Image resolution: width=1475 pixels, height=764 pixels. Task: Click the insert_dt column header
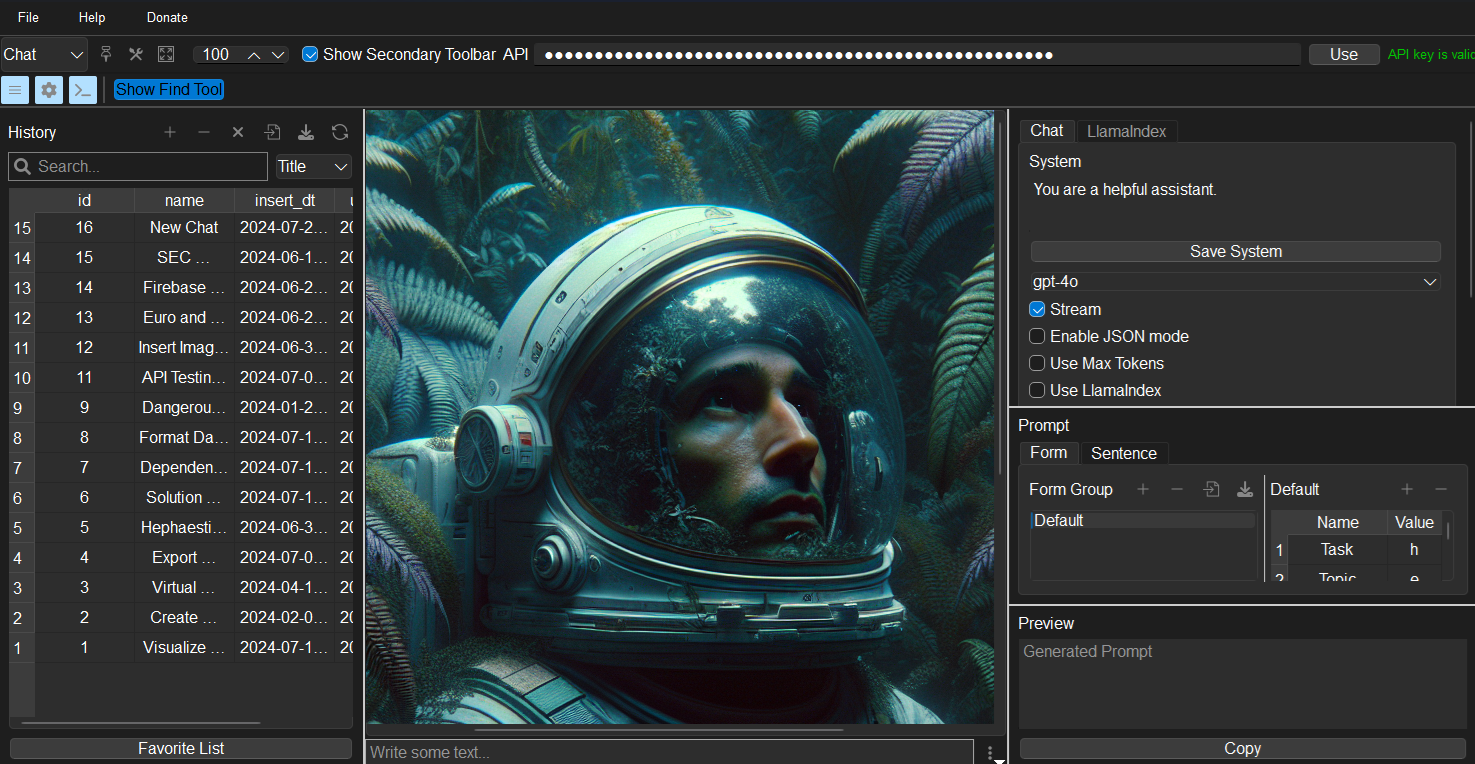284,200
